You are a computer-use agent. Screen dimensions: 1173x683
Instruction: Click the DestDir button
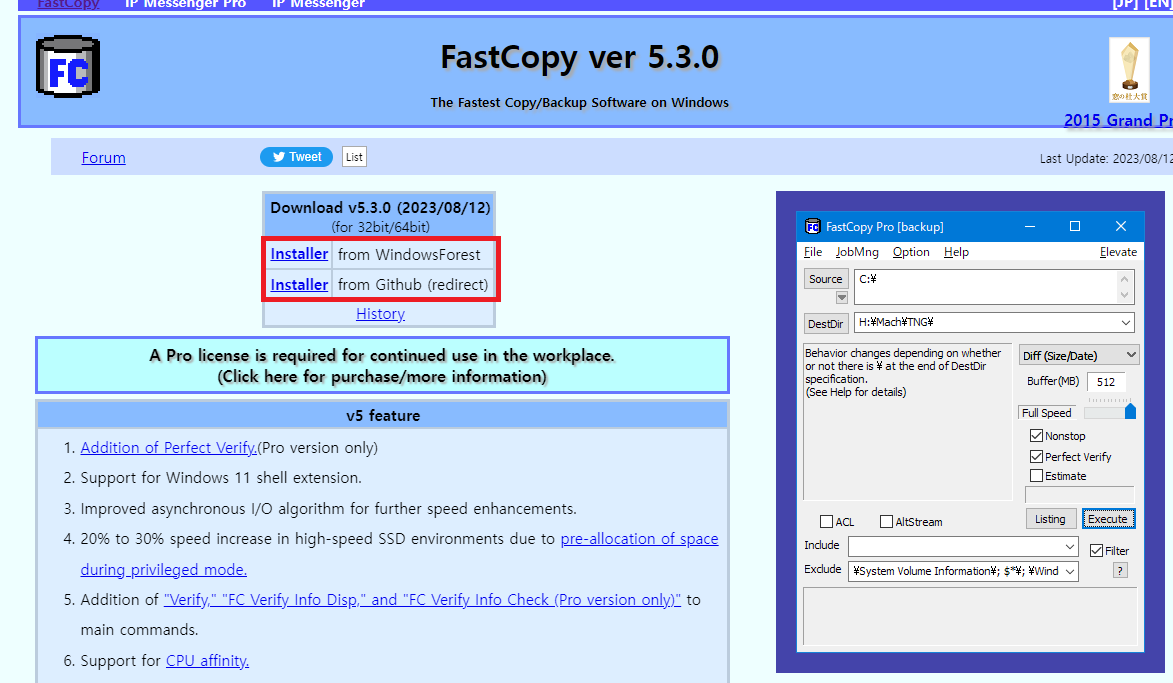826,324
